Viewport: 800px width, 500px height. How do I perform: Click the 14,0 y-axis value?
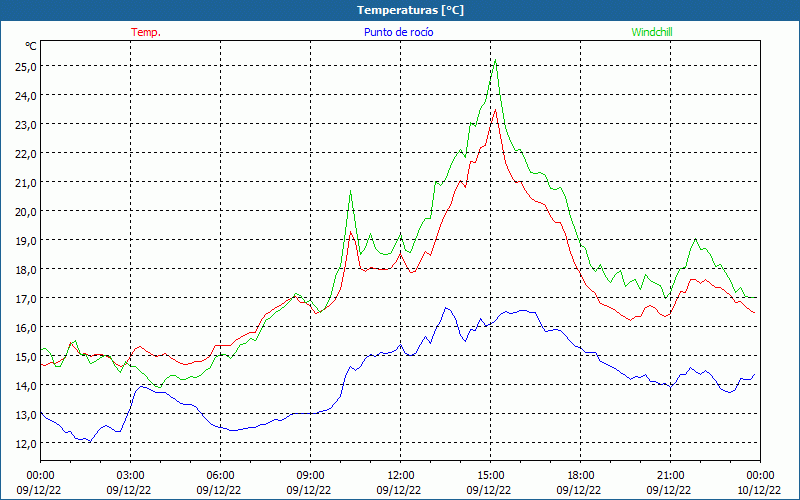pos(26,386)
